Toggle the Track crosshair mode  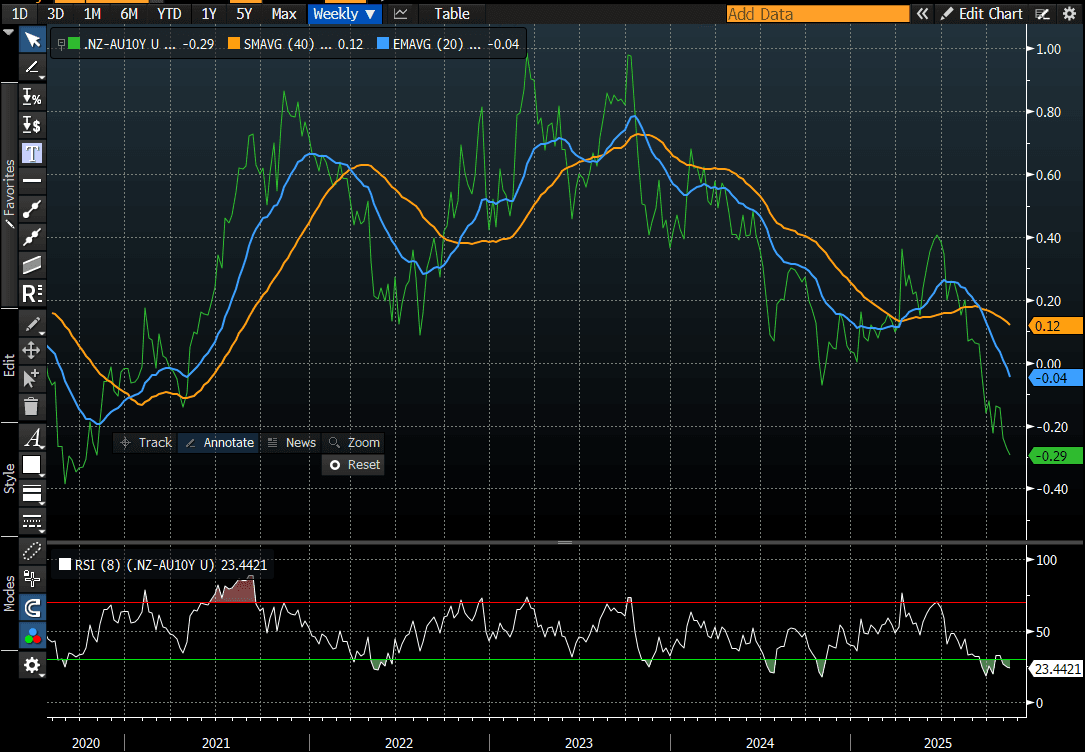(x=146, y=443)
